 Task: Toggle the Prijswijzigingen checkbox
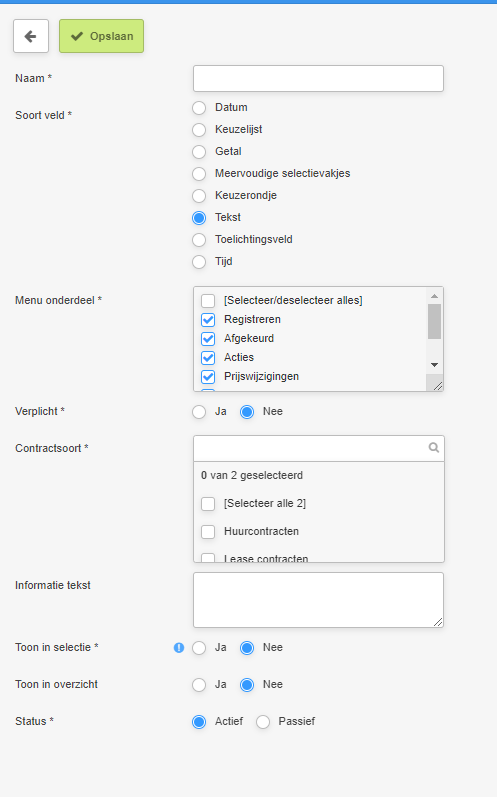coord(208,377)
